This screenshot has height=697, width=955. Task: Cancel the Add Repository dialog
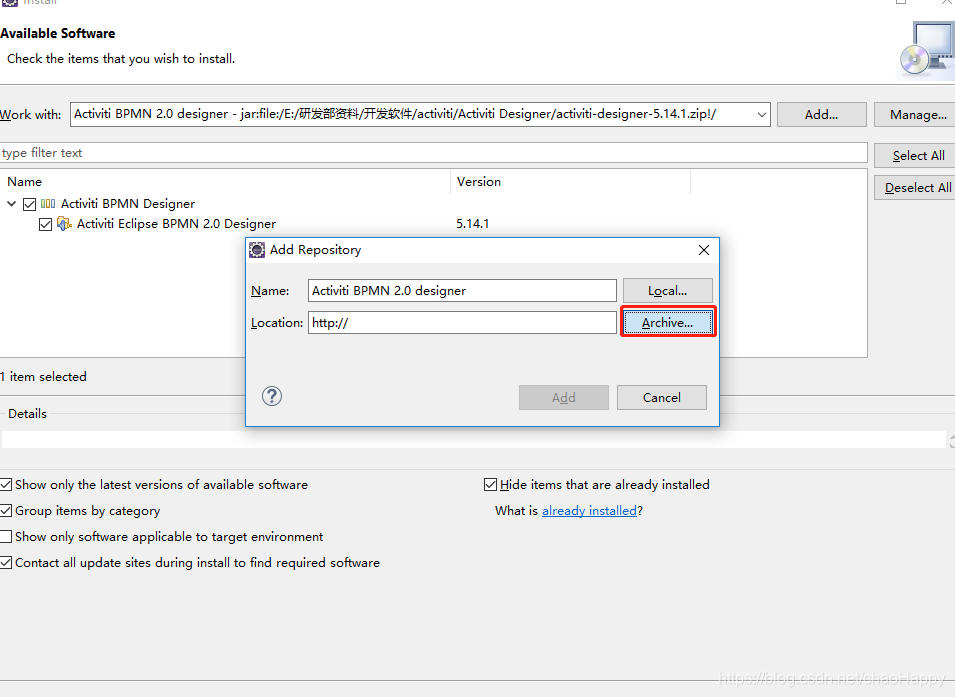[661, 397]
